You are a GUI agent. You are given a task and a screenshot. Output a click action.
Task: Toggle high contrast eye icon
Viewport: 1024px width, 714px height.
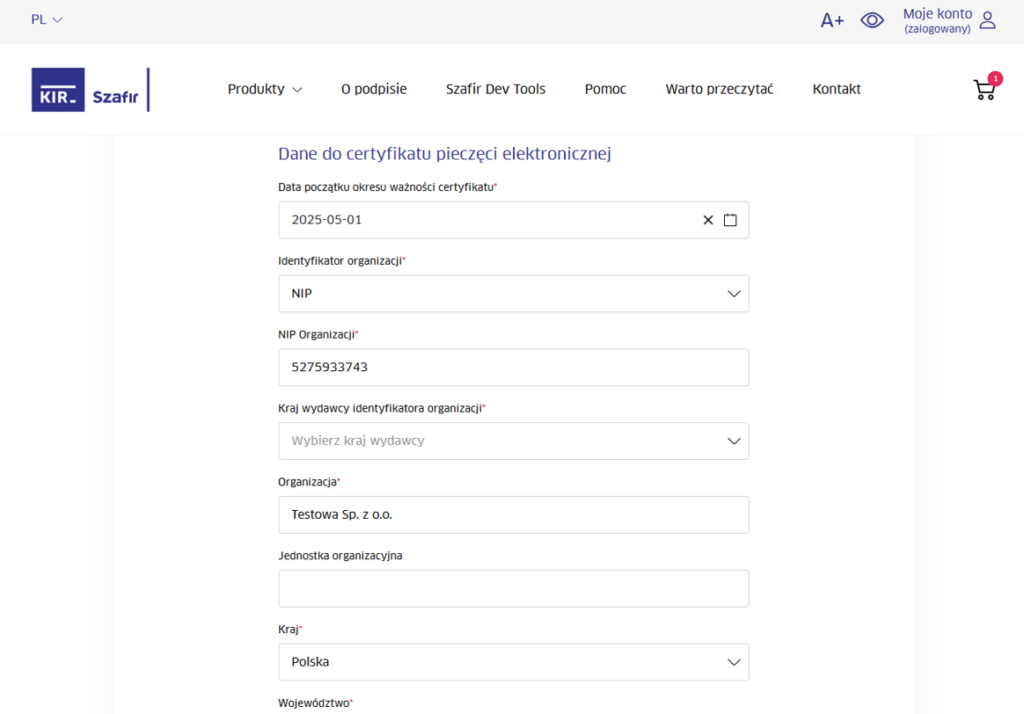[x=872, y=20]
